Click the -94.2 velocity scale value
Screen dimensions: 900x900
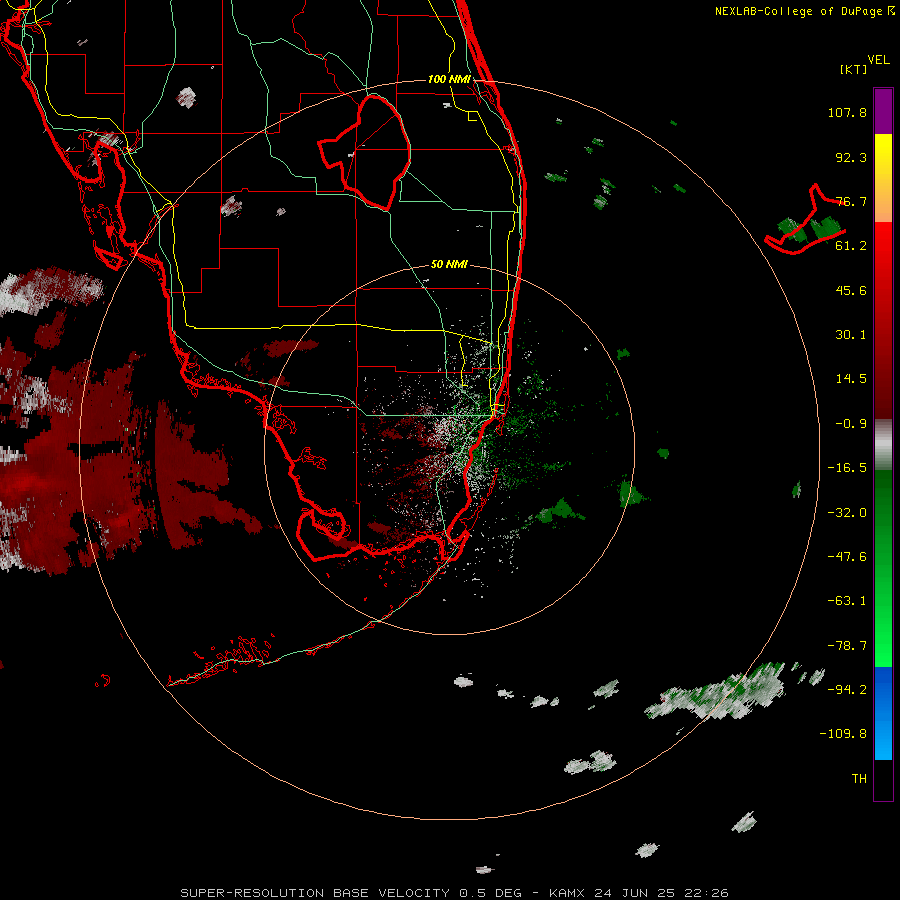coord(847,690)
